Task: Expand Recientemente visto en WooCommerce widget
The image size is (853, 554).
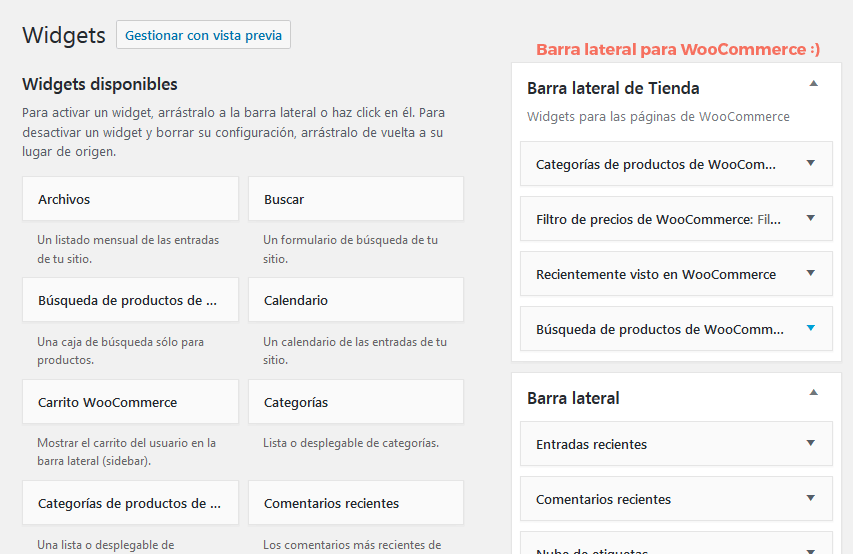Action: point(811,274)
